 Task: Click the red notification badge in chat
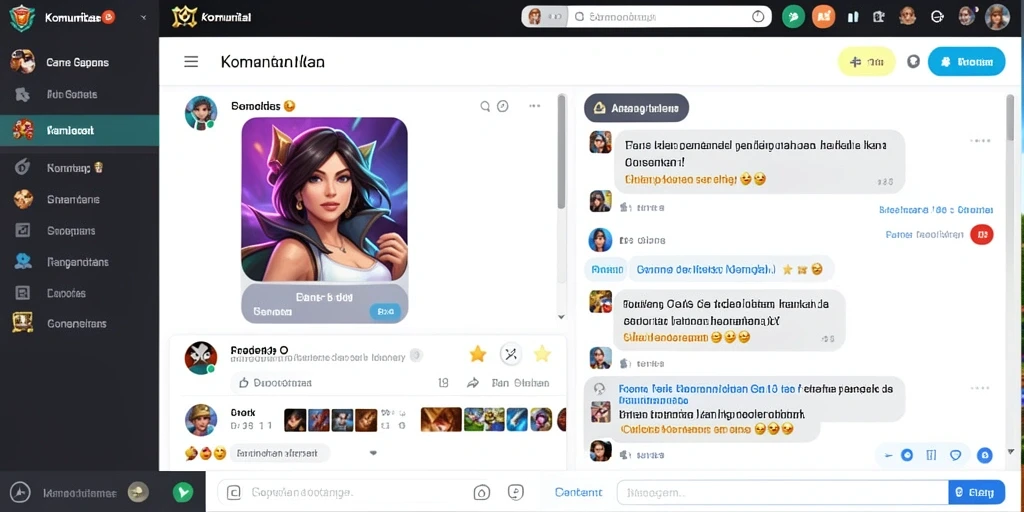tap(982, 234)
